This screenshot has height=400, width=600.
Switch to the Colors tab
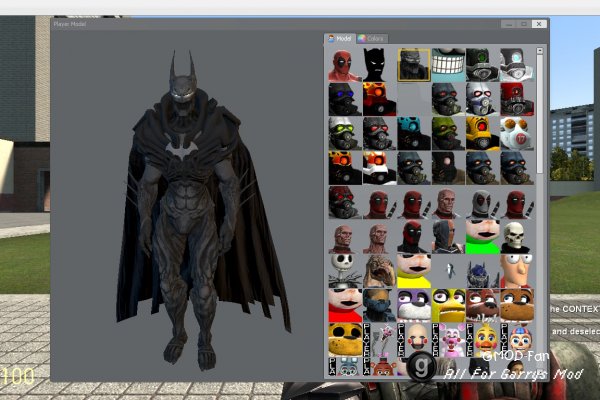[x=372, y=39]
